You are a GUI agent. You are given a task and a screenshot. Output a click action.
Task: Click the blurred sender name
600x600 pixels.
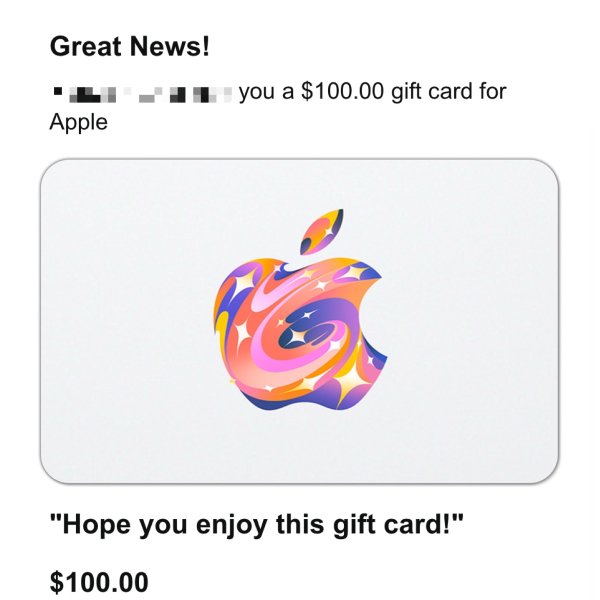(x=142, y=94)
